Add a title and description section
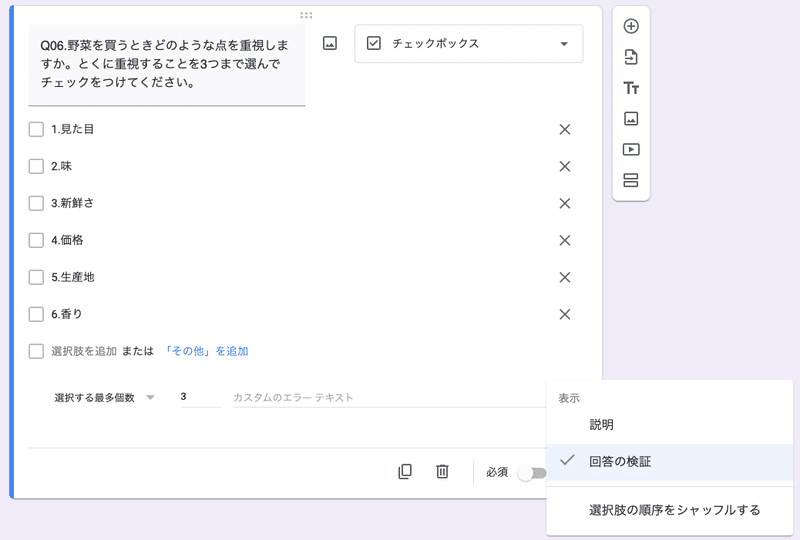Image resolution: width=800 pixels, height=540 pixels. coord(631,88)
